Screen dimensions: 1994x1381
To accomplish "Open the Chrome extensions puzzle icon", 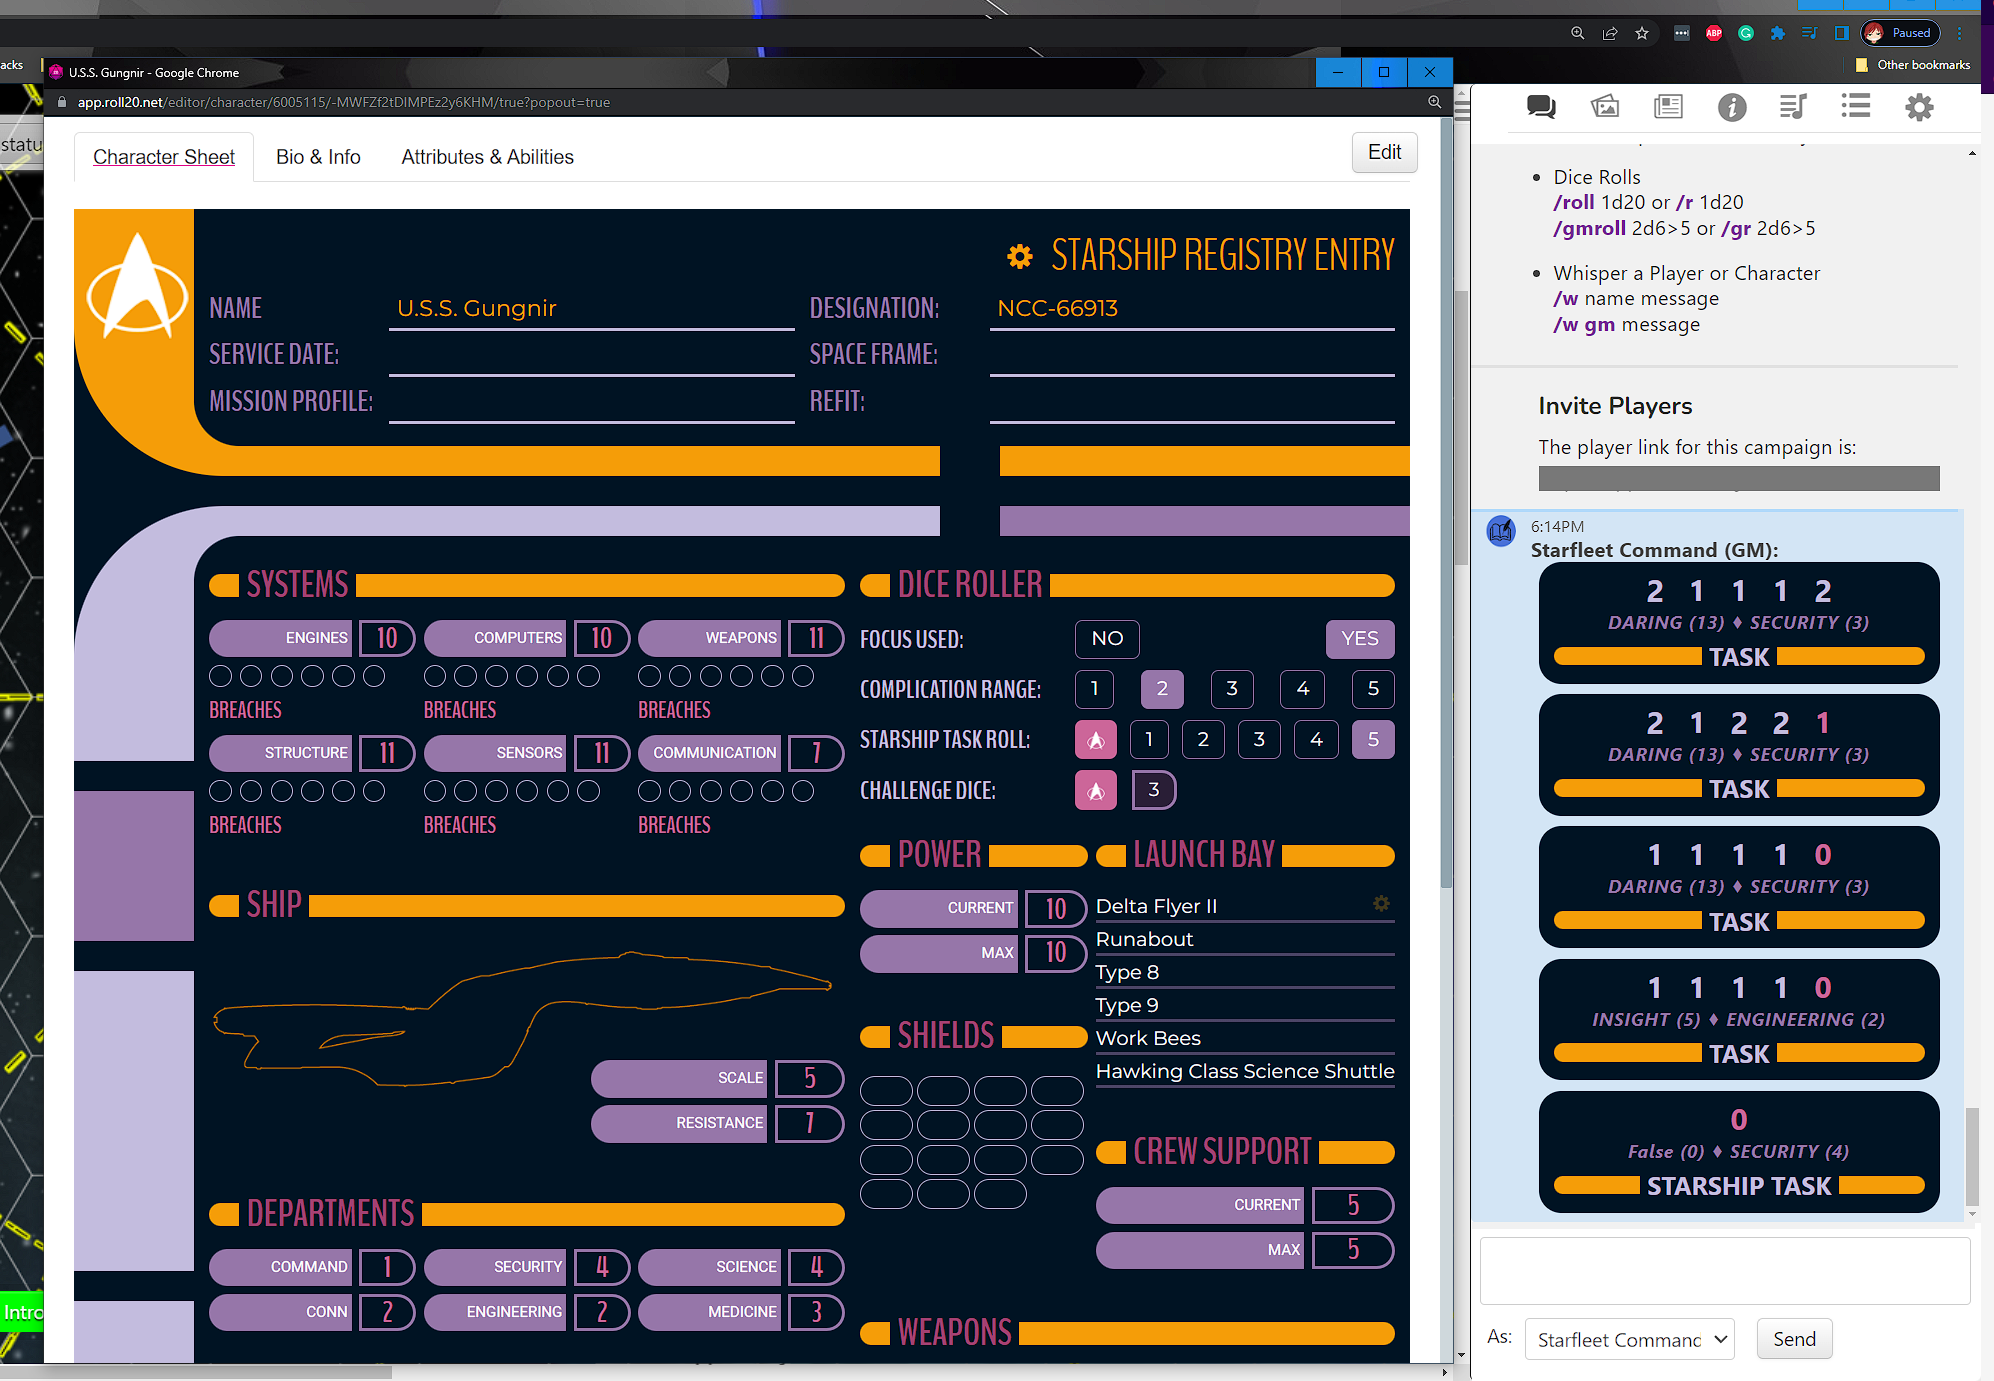I will [x=1778, y=33].
